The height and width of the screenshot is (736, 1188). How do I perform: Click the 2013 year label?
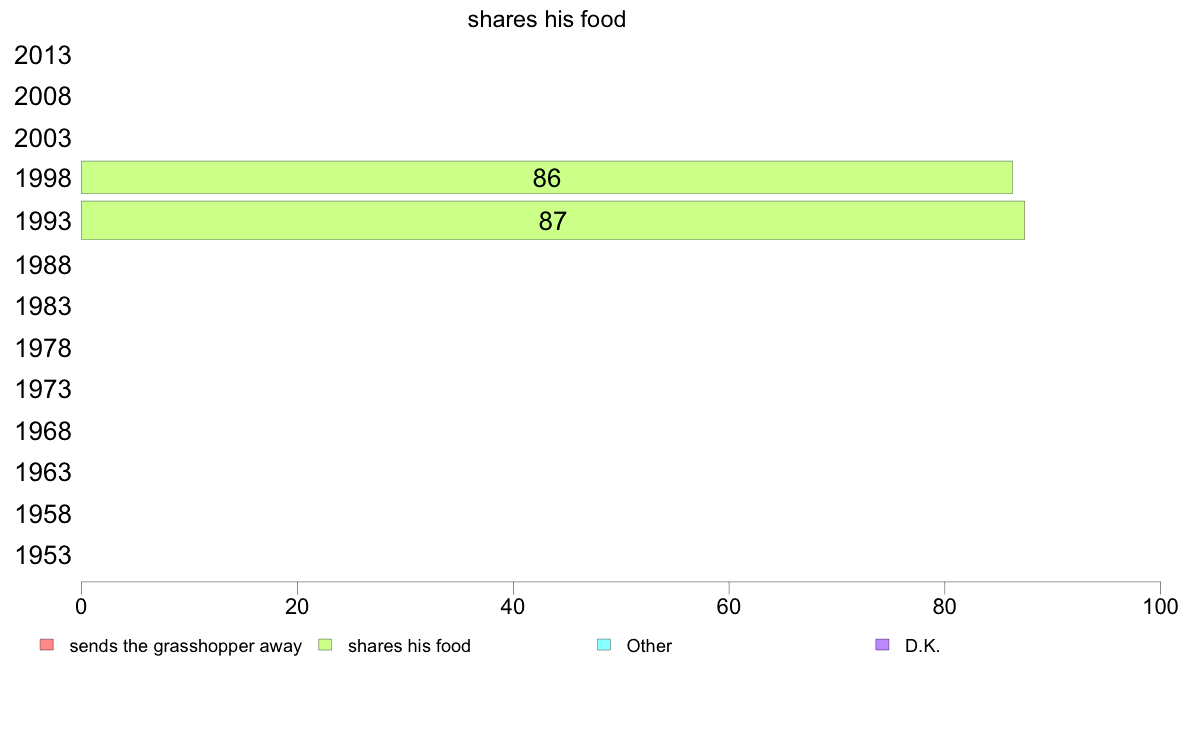42,55
